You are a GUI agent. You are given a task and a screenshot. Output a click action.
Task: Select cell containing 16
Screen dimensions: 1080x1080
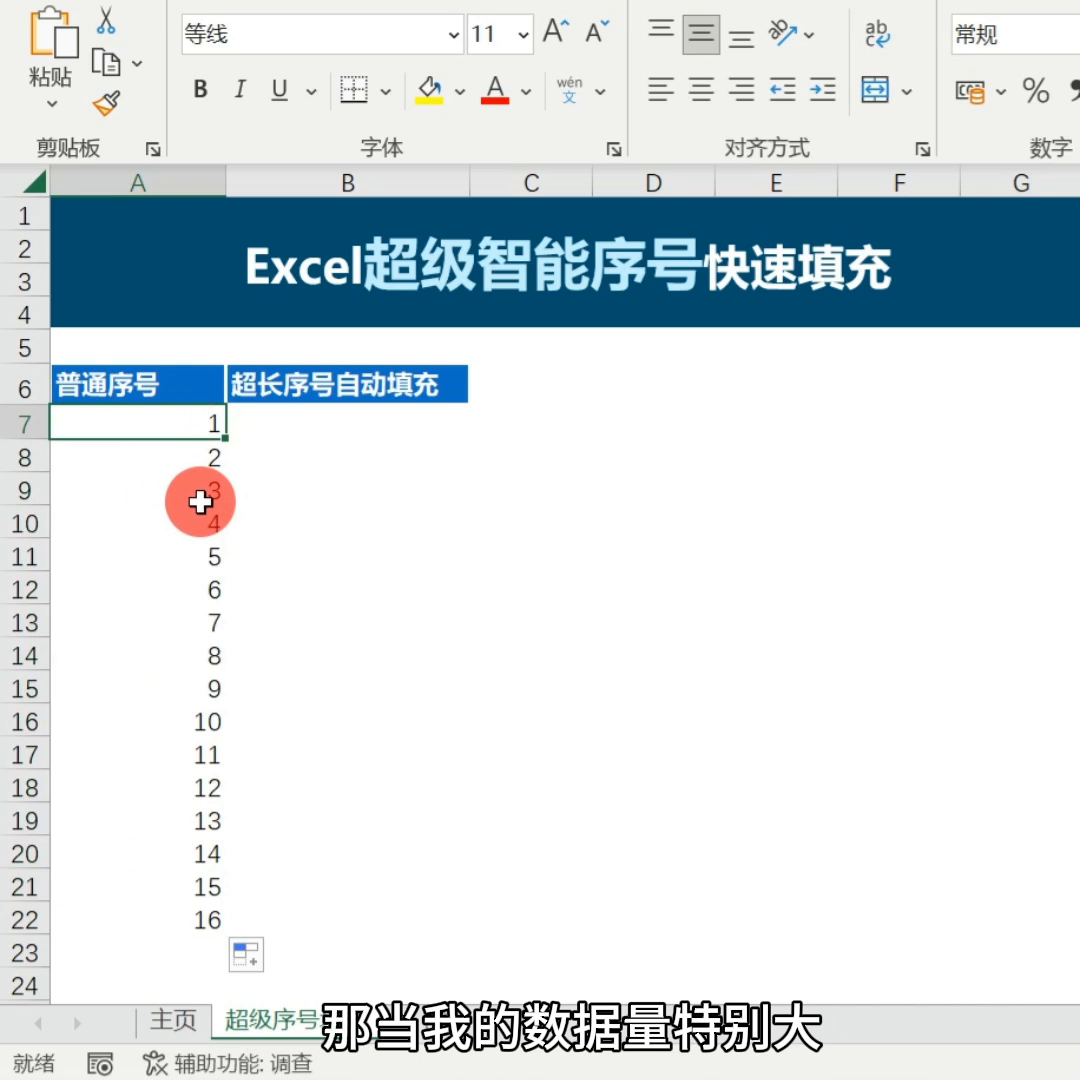click(x=138, y=920)
